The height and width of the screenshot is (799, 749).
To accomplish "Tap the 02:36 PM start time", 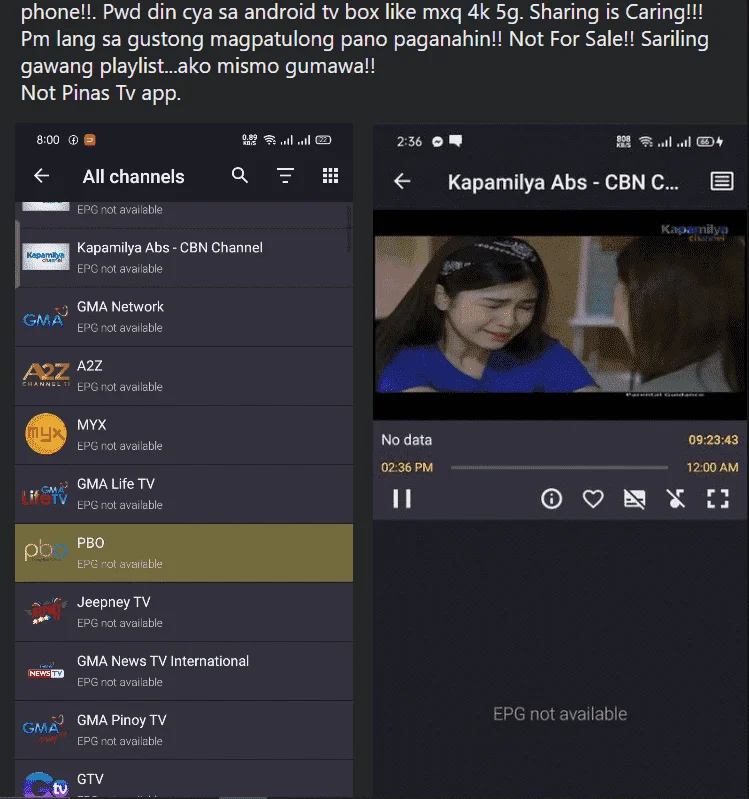I will [x=407, y=467].
